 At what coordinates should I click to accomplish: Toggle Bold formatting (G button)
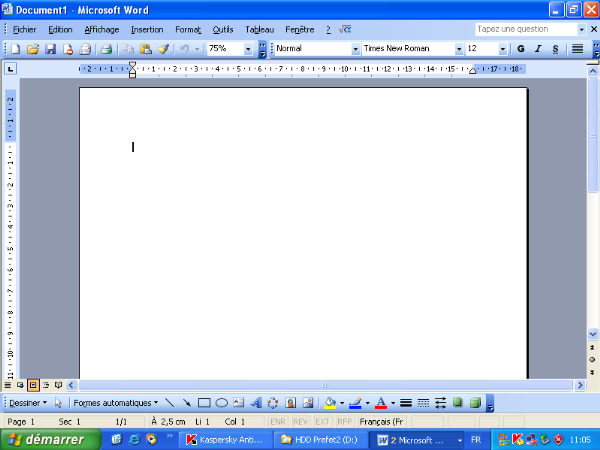coord(521,48)
